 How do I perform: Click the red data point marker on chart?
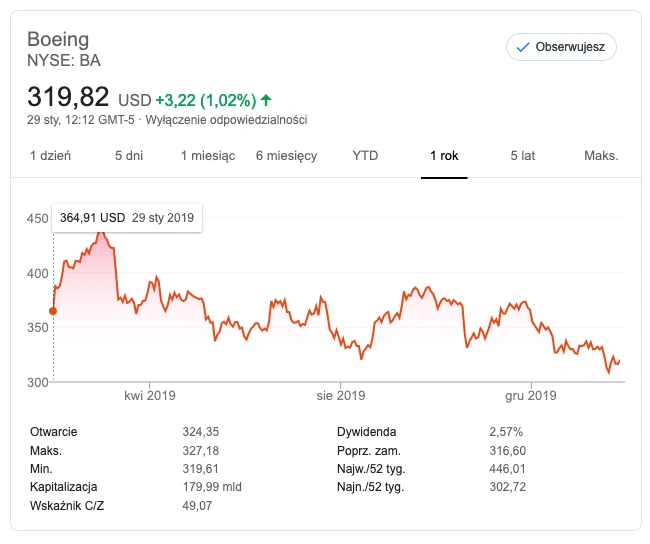point(53,311)
